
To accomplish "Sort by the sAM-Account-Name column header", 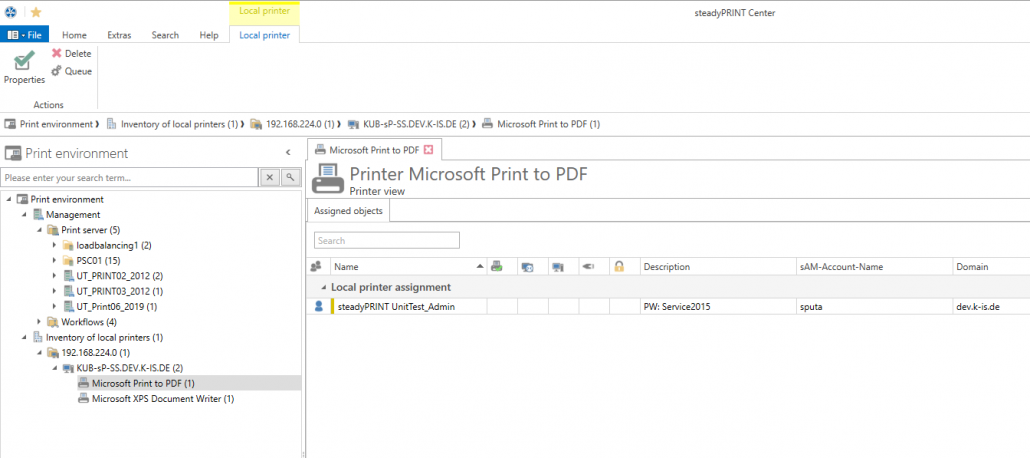I will [x=873, y=267].
